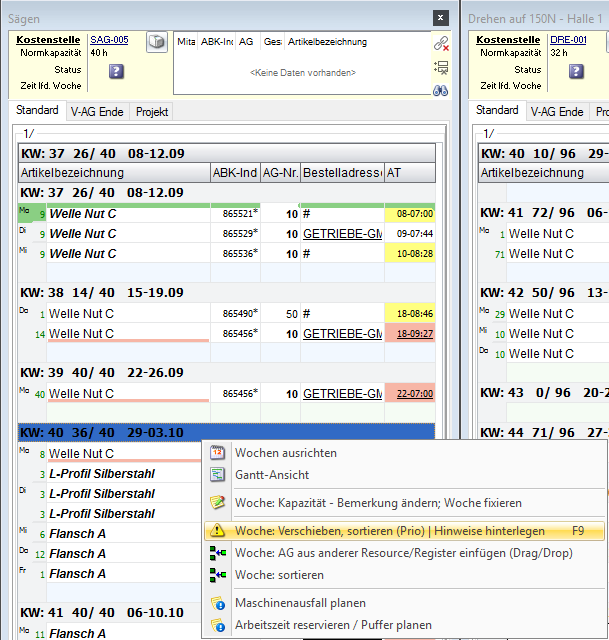Click the list view icon above the binoculars
The height and width of the screenshot is (640, 609).
pyautogui.click(x=441, y=66)
